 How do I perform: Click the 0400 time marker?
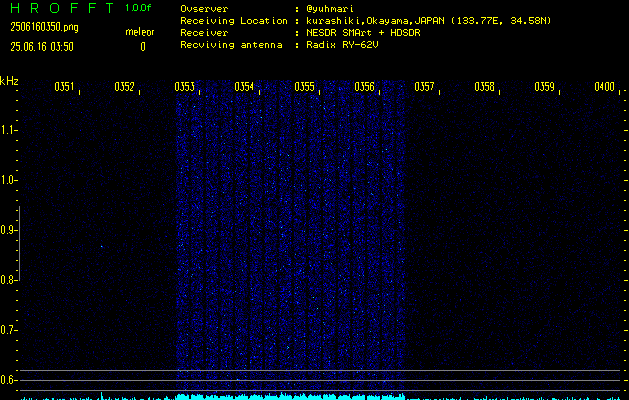point(605,87)
